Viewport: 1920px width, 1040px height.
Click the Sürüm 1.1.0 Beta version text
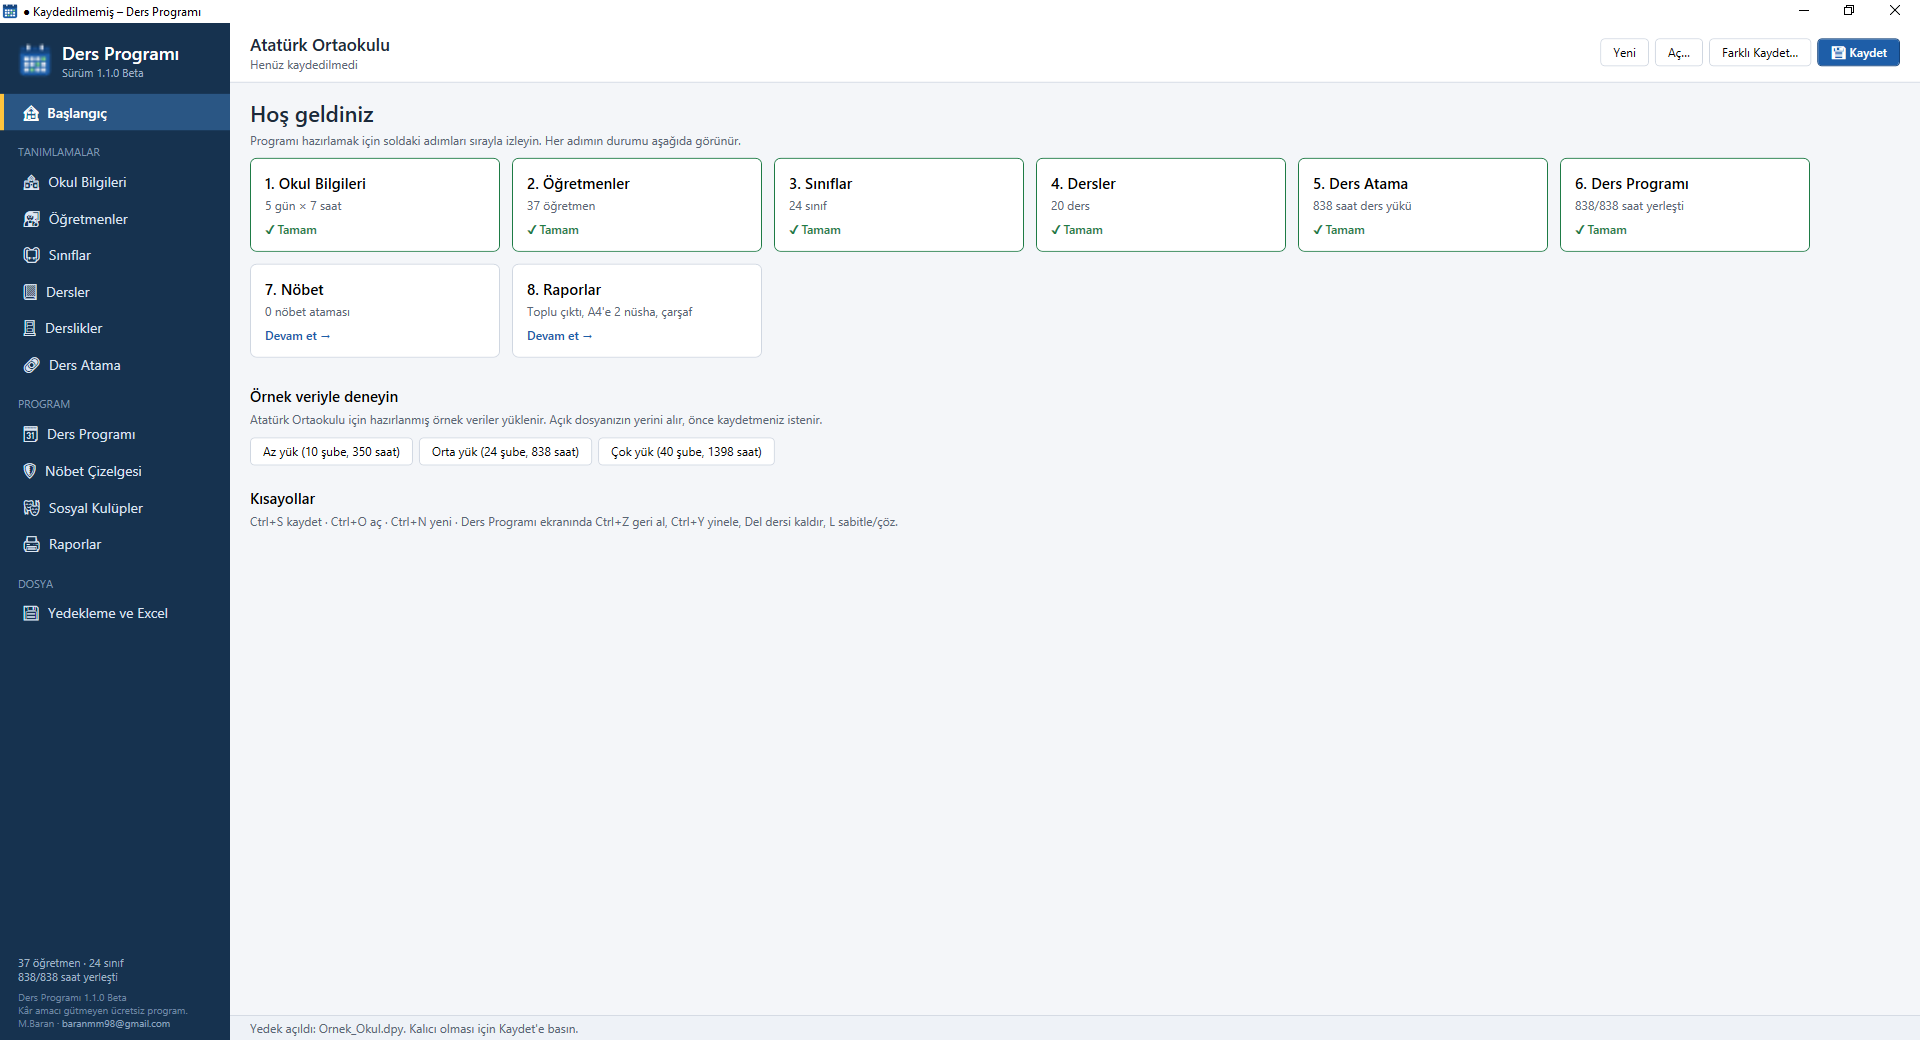(103, 73)
